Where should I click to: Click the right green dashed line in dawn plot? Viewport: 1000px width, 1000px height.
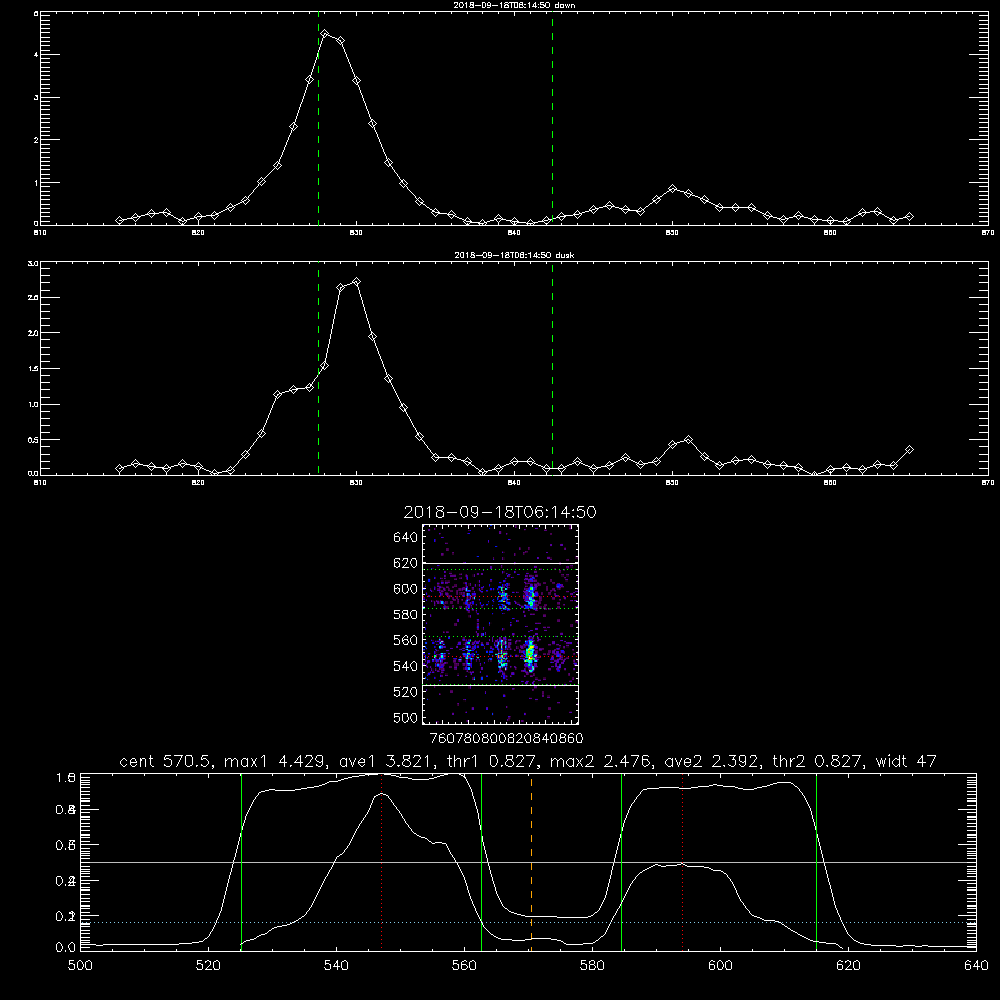pyautogui.click(x=552, y=118)
